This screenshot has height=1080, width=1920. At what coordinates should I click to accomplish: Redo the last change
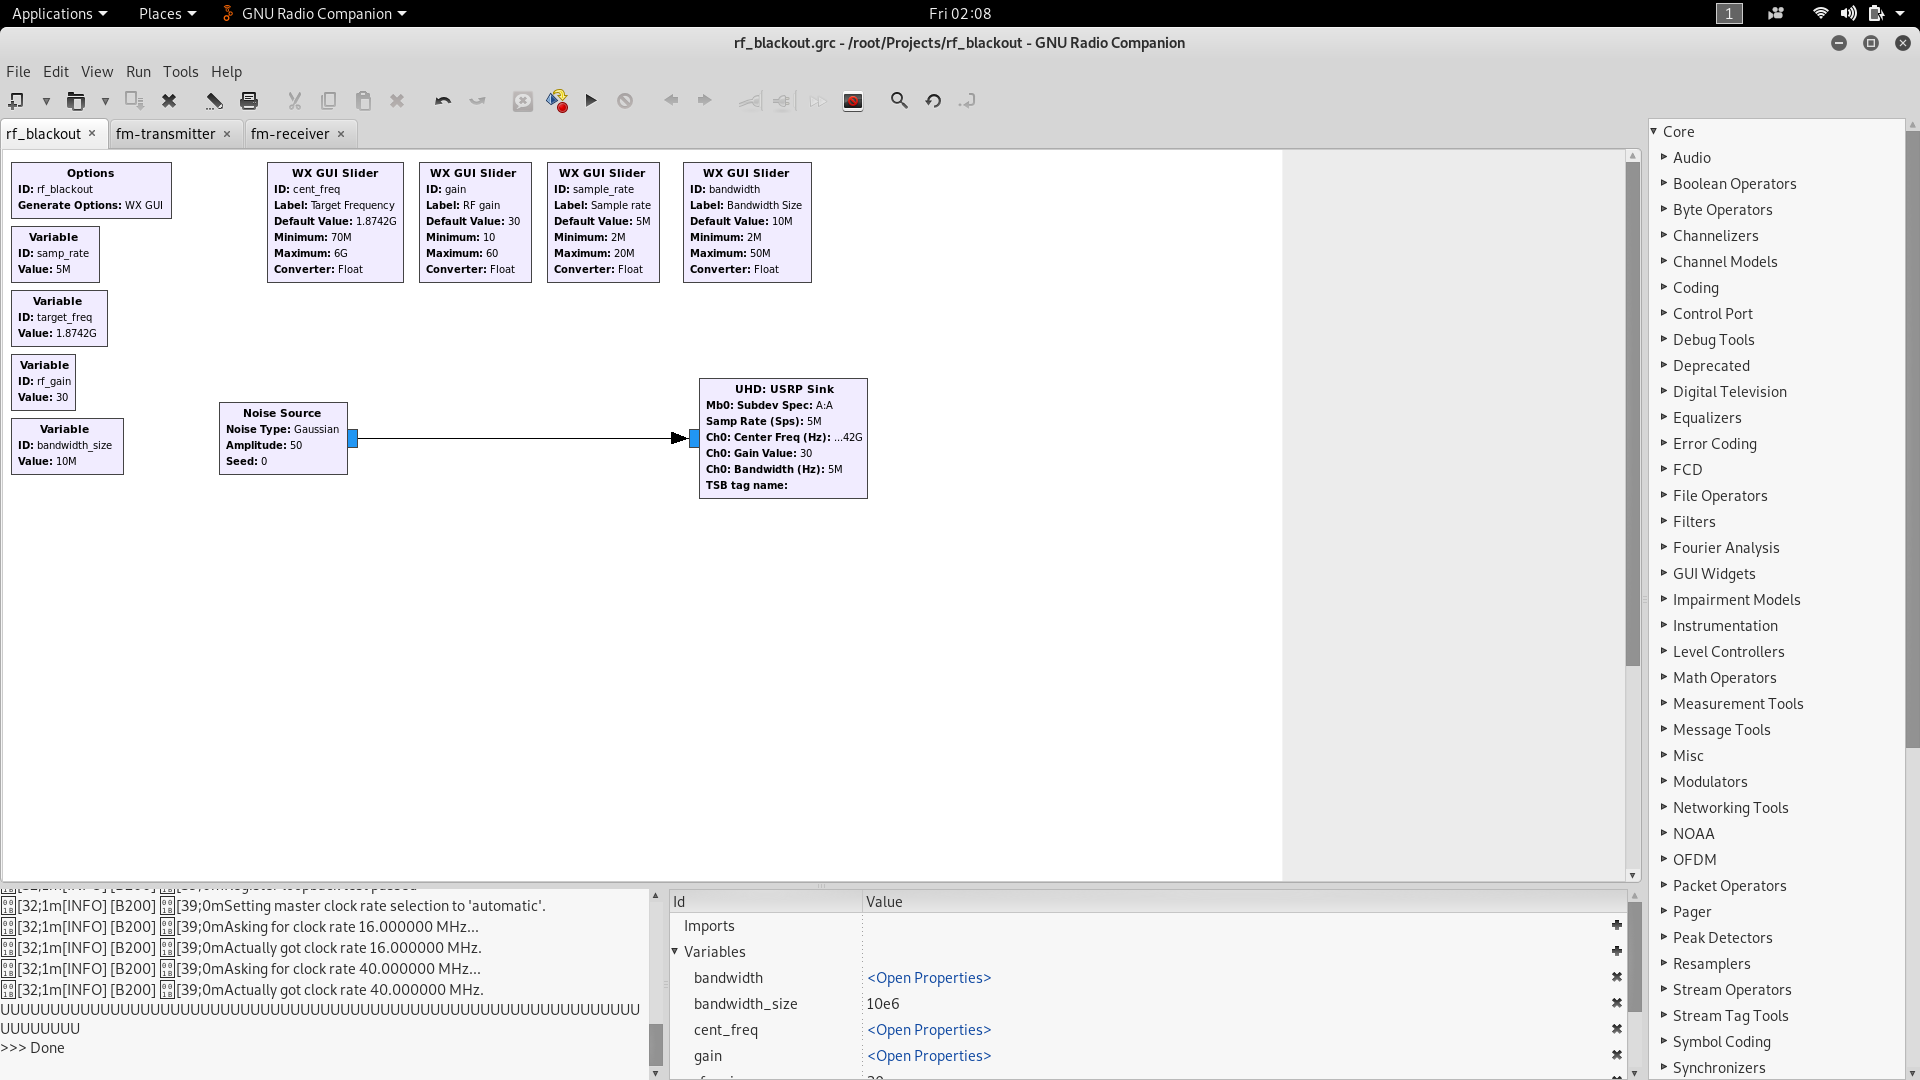point(477,101)
